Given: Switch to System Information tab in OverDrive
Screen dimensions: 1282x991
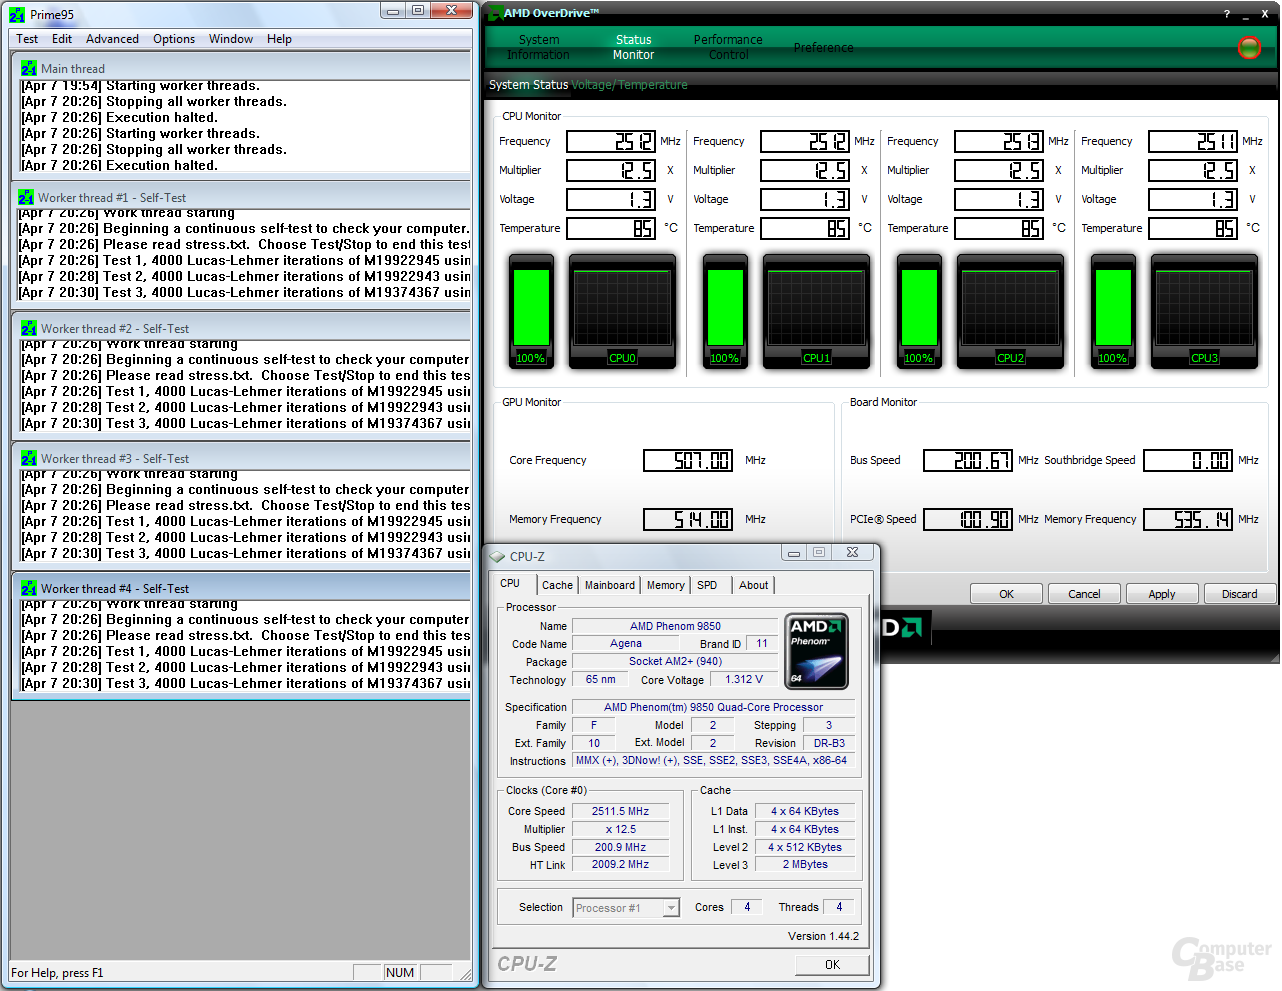Looking at the screenshot, I should coord(538,47).
